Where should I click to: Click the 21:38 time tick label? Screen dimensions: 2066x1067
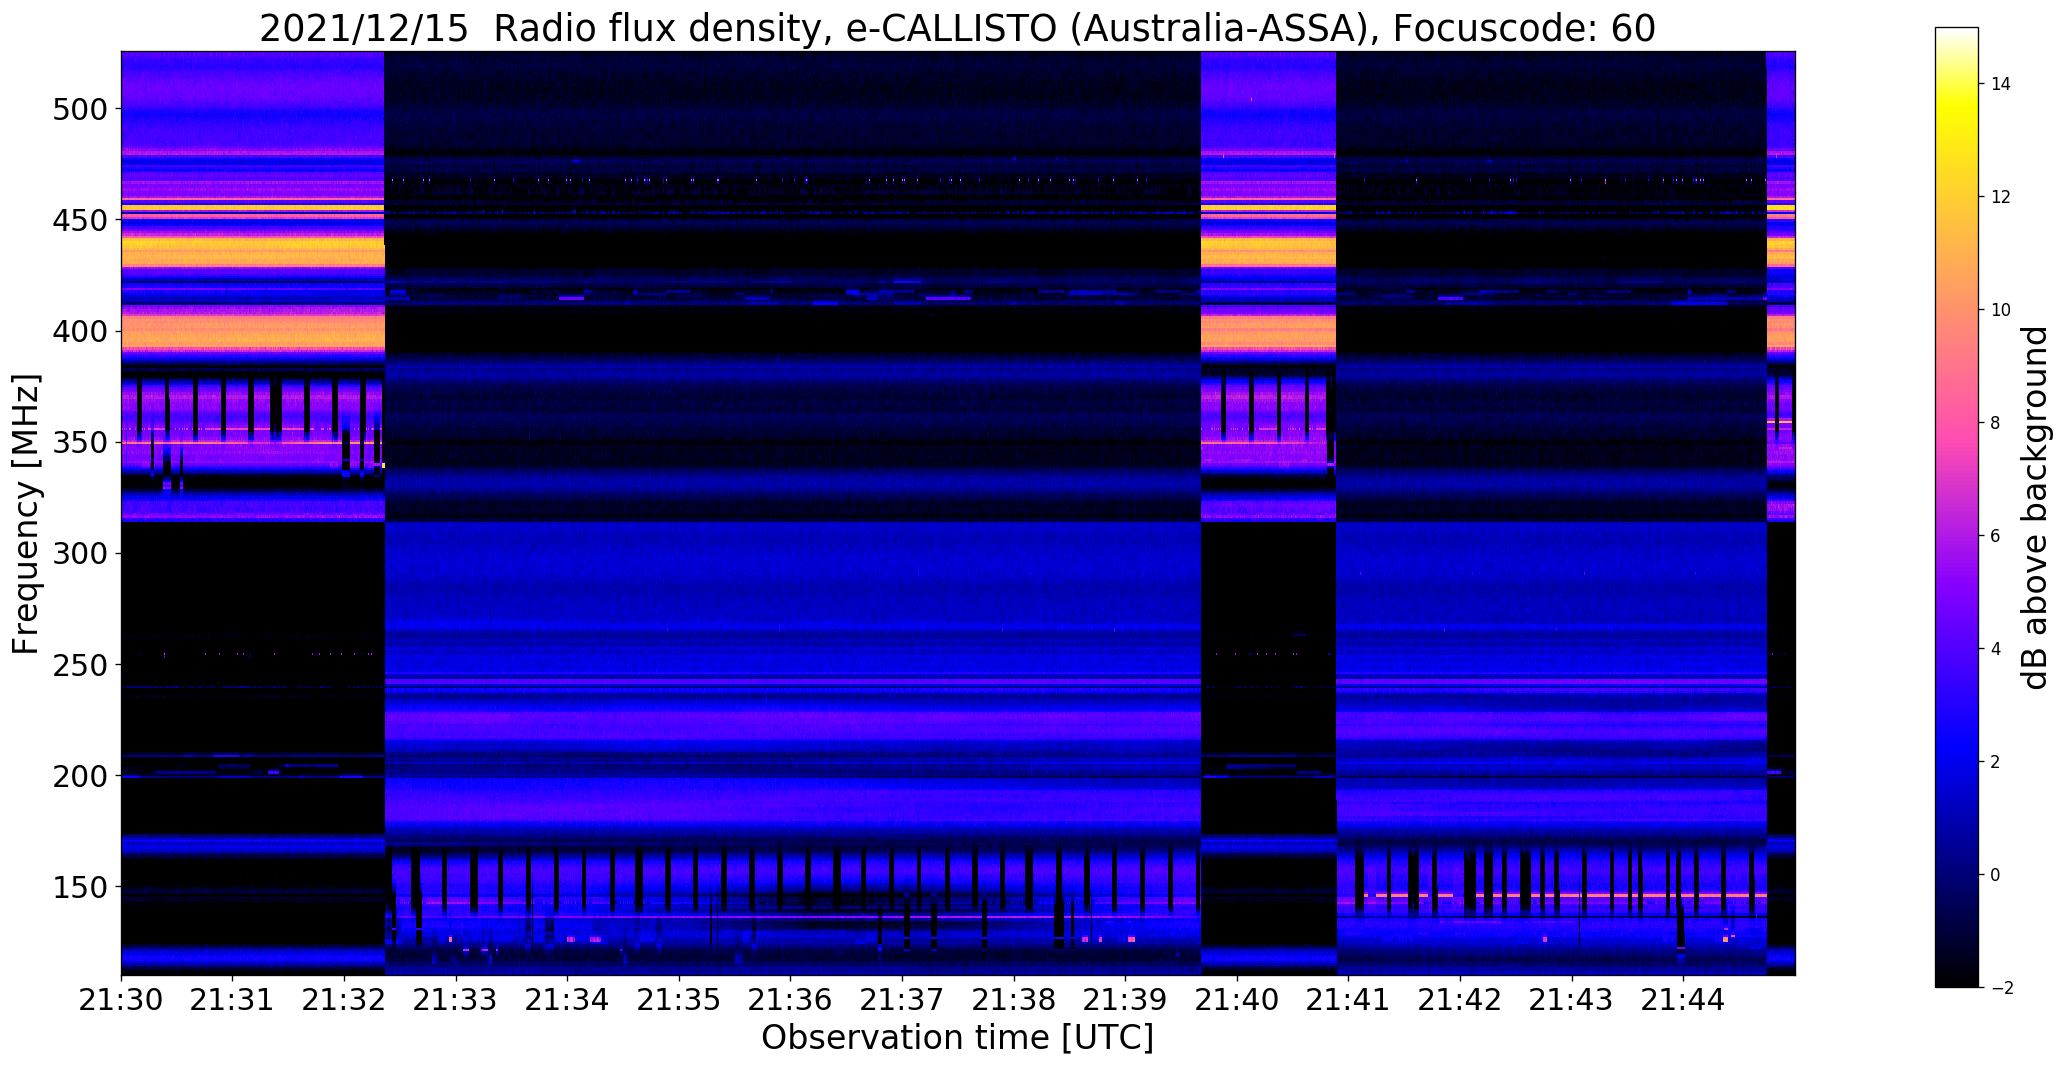[x=1014, y=1000]
